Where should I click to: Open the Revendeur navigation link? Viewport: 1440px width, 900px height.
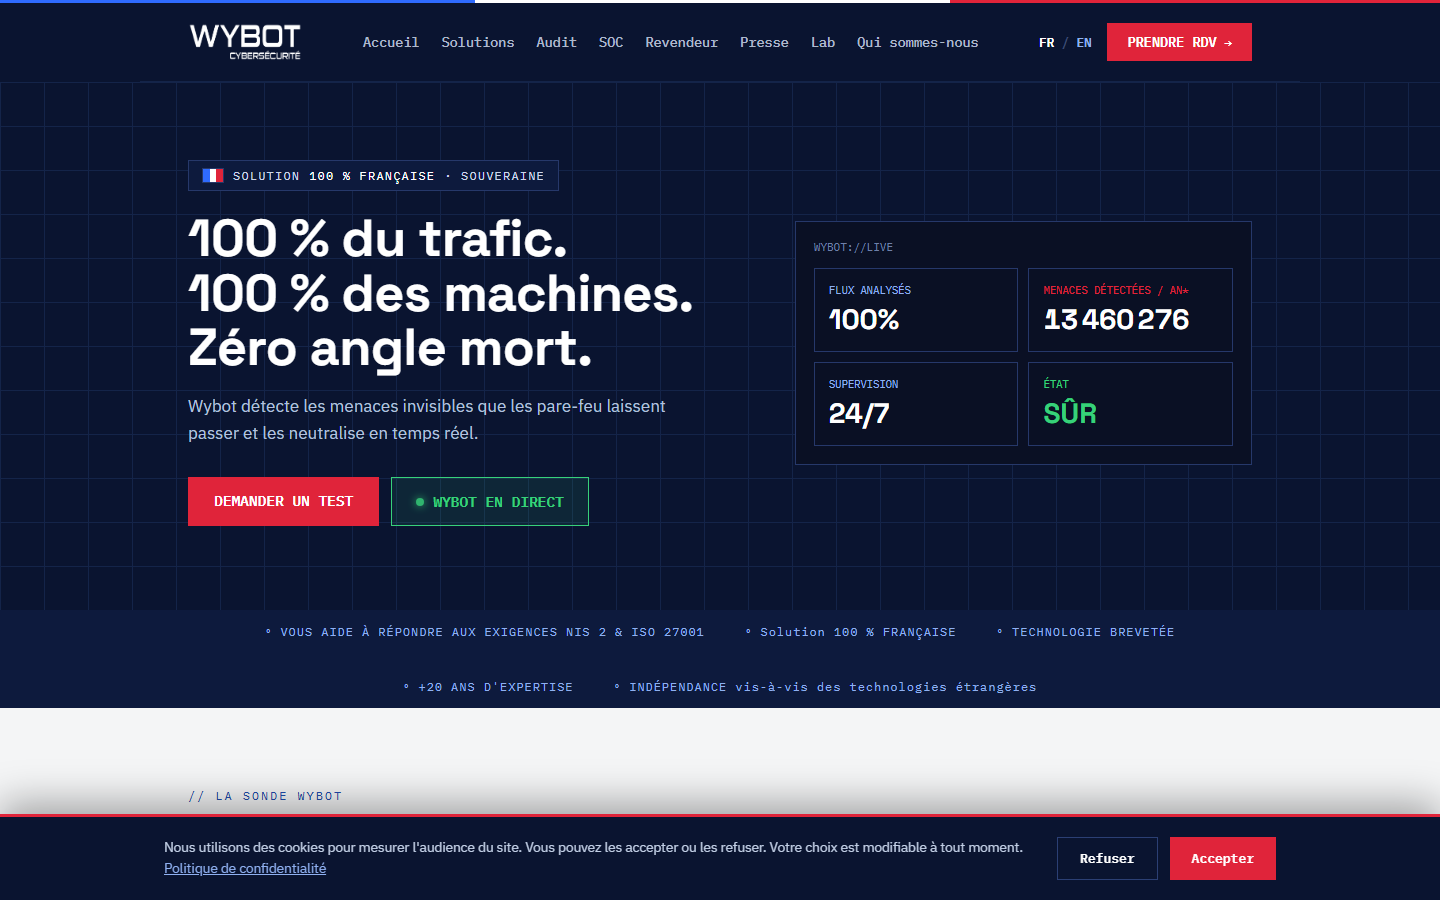tap(681, 42)
